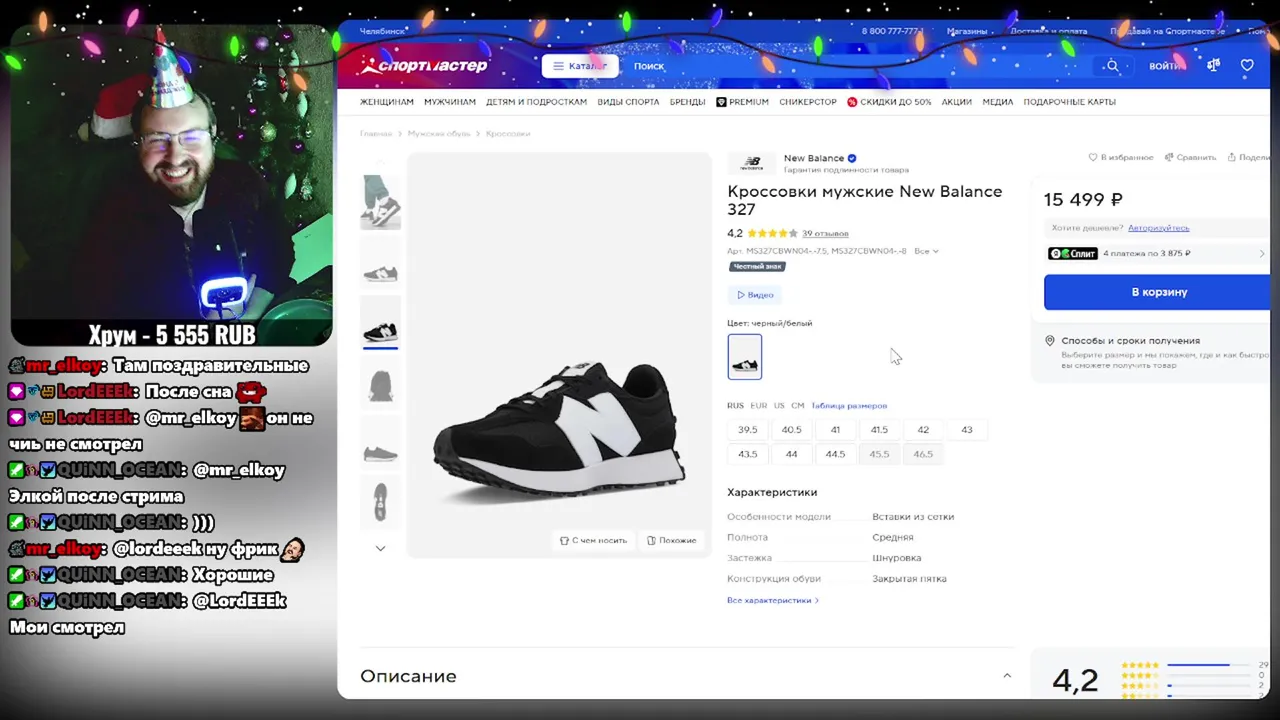Click the verified badge beside New Balance
1280x720 pixels.
[x=852, y=158]
